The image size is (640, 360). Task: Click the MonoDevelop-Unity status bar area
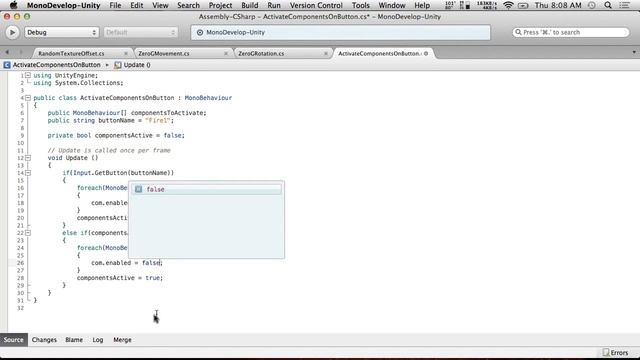[340, 32]
